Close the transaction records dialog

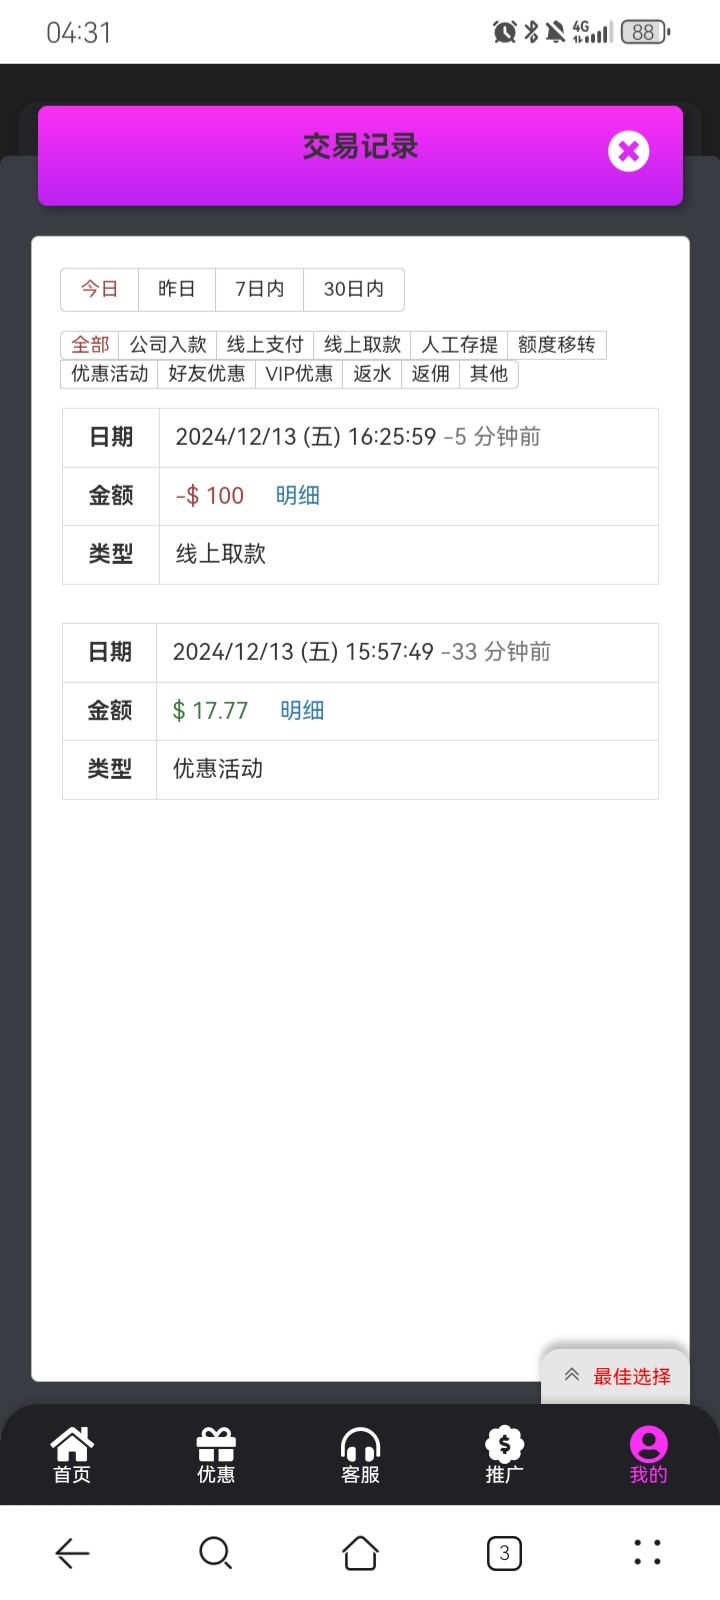(x=628, y=151)
